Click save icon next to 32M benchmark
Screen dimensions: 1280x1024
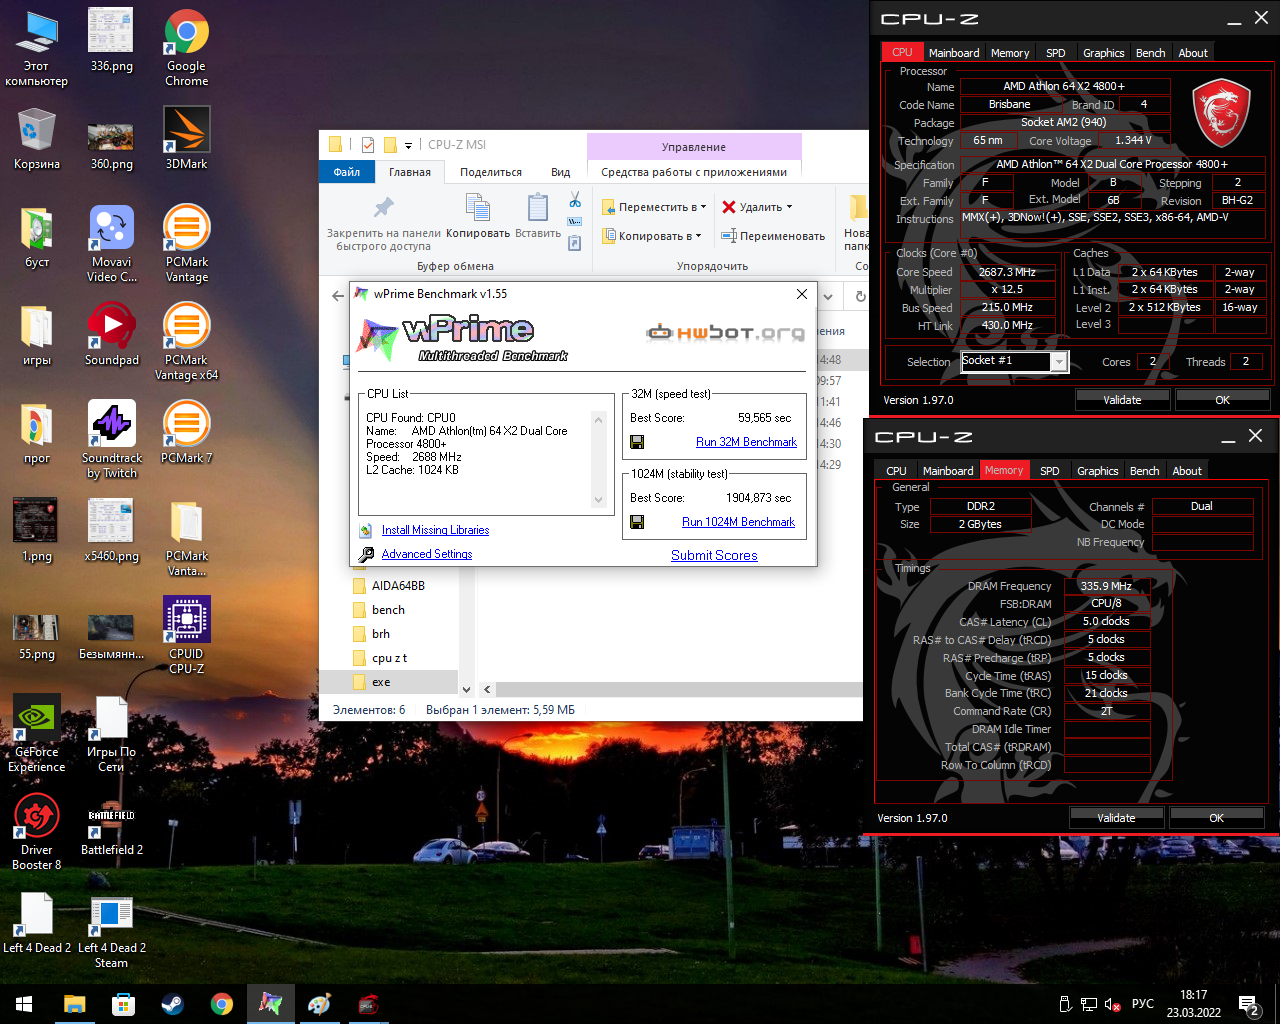click(x=637, y=442)
